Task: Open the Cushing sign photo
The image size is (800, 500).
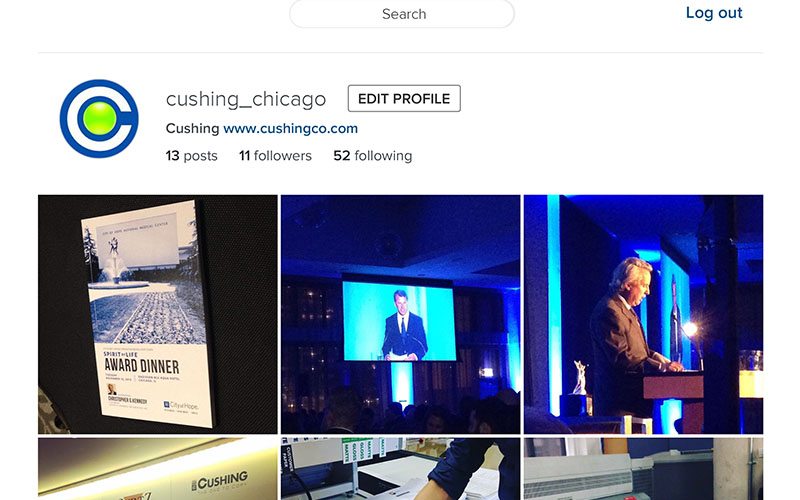Action: click(x=158, y=469)
